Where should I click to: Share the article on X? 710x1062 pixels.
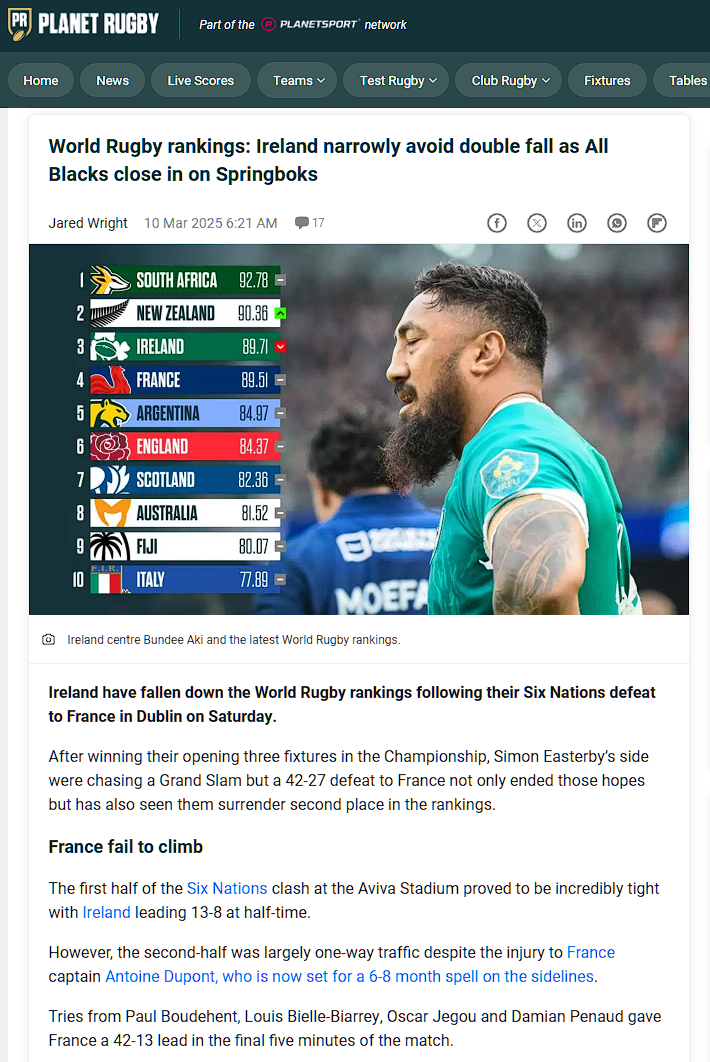(537, 223)
